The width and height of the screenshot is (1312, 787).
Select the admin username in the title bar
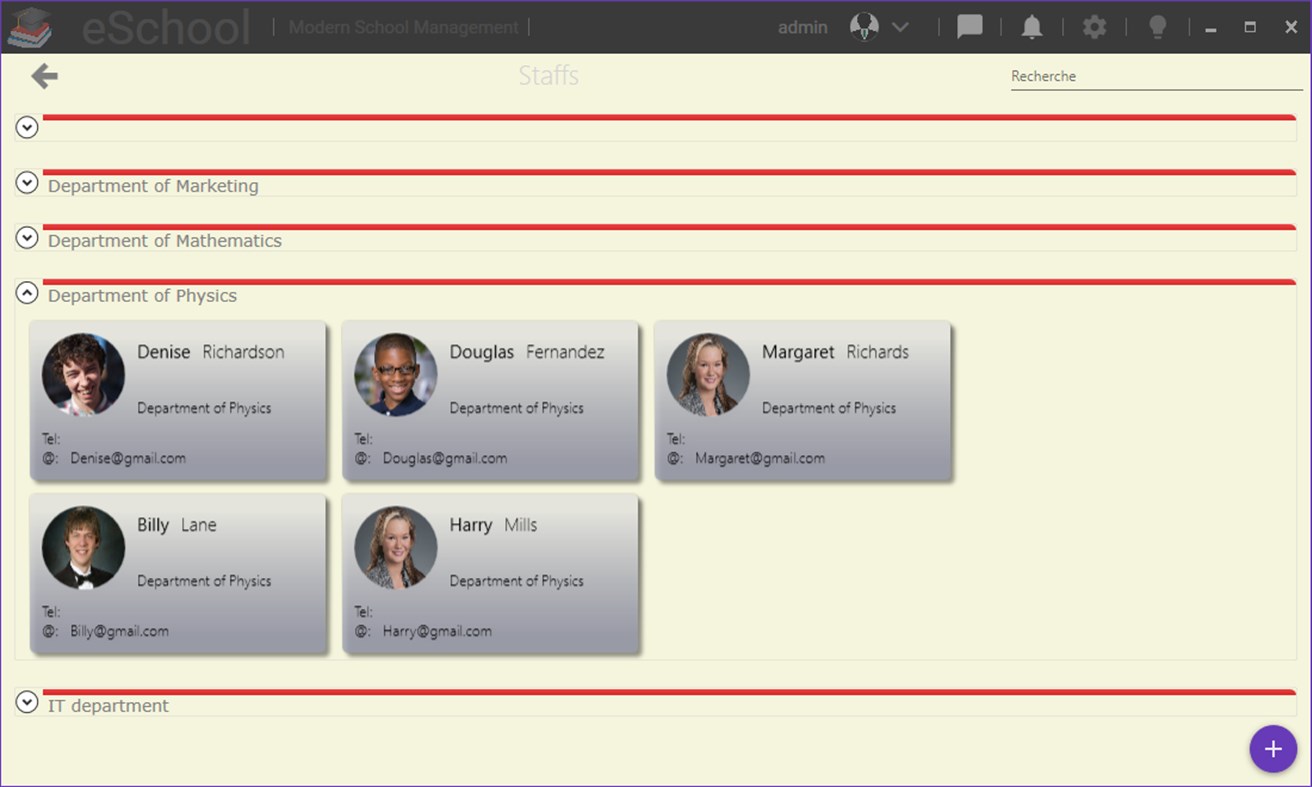click(x=803, y=27)
